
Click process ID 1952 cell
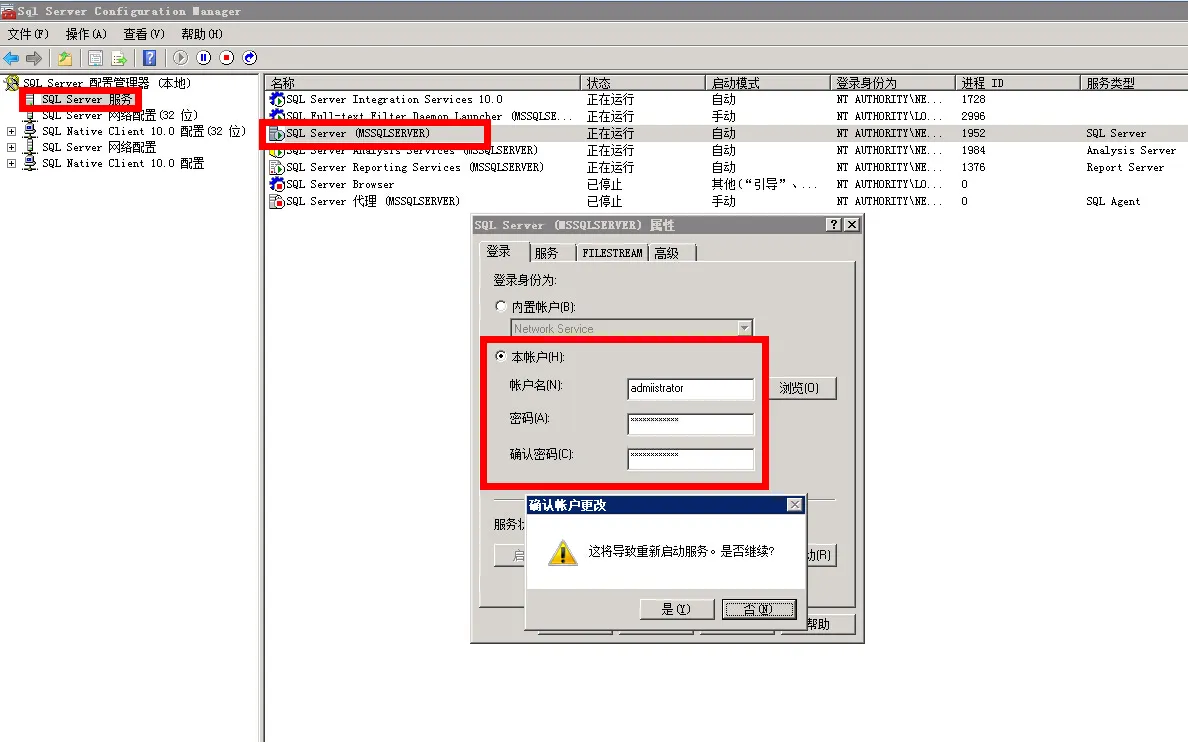pyautogui.click(x=973, y=133)
